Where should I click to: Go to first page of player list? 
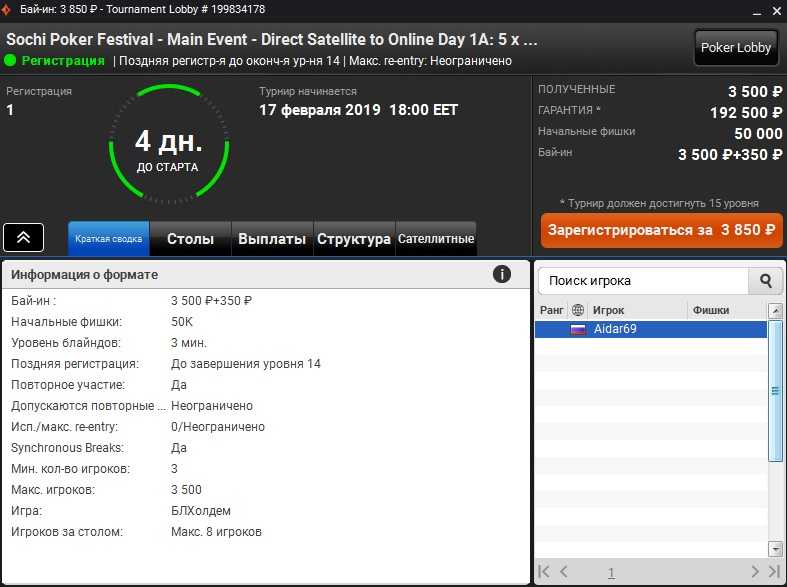coord(544,571)
